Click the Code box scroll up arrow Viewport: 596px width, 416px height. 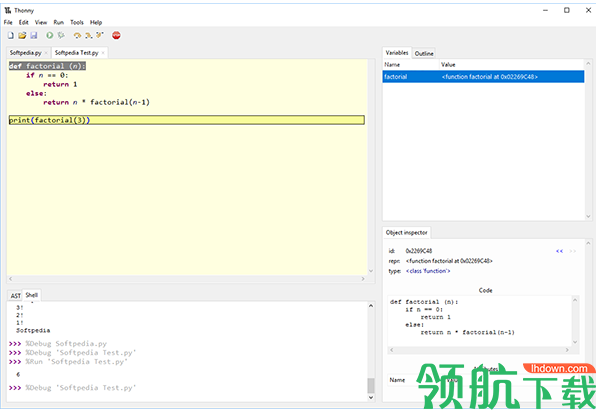[575, 300]
